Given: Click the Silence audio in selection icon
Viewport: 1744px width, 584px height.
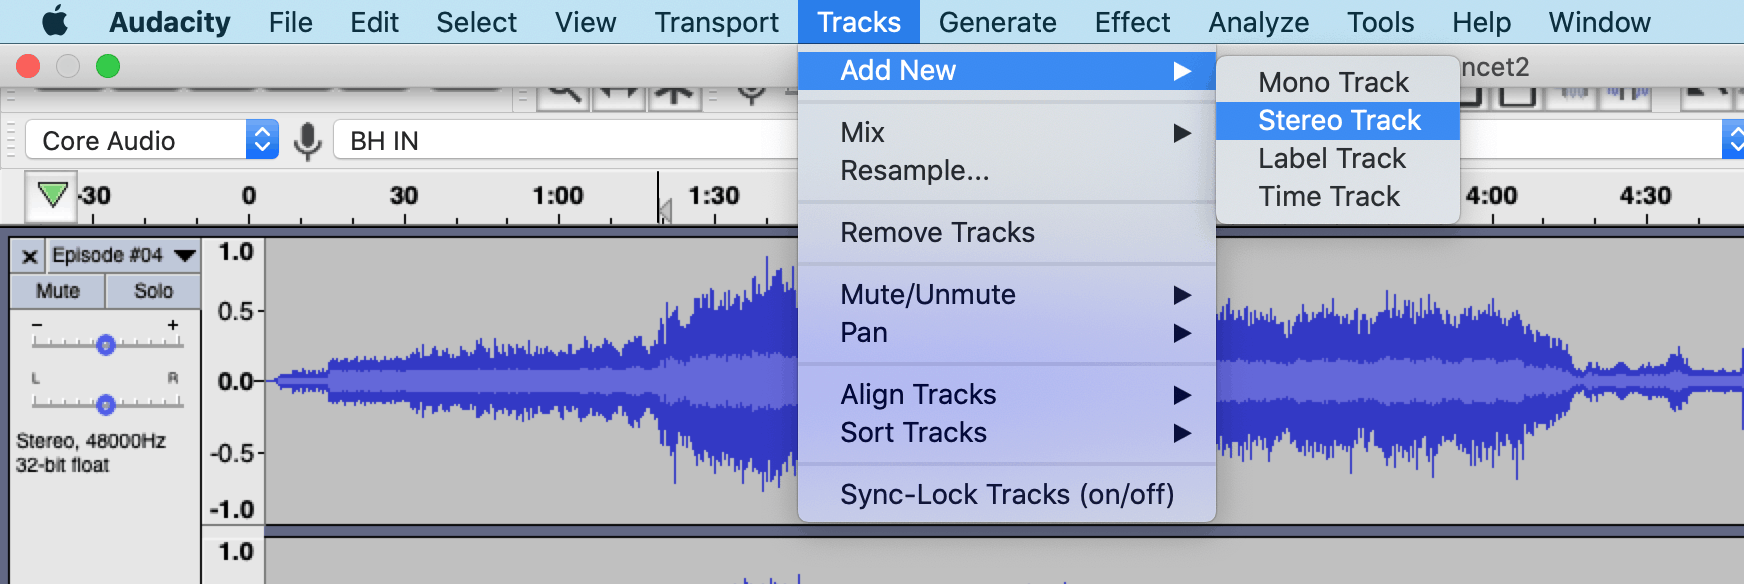Looking at the screenshot, I should pos(1625,95).
